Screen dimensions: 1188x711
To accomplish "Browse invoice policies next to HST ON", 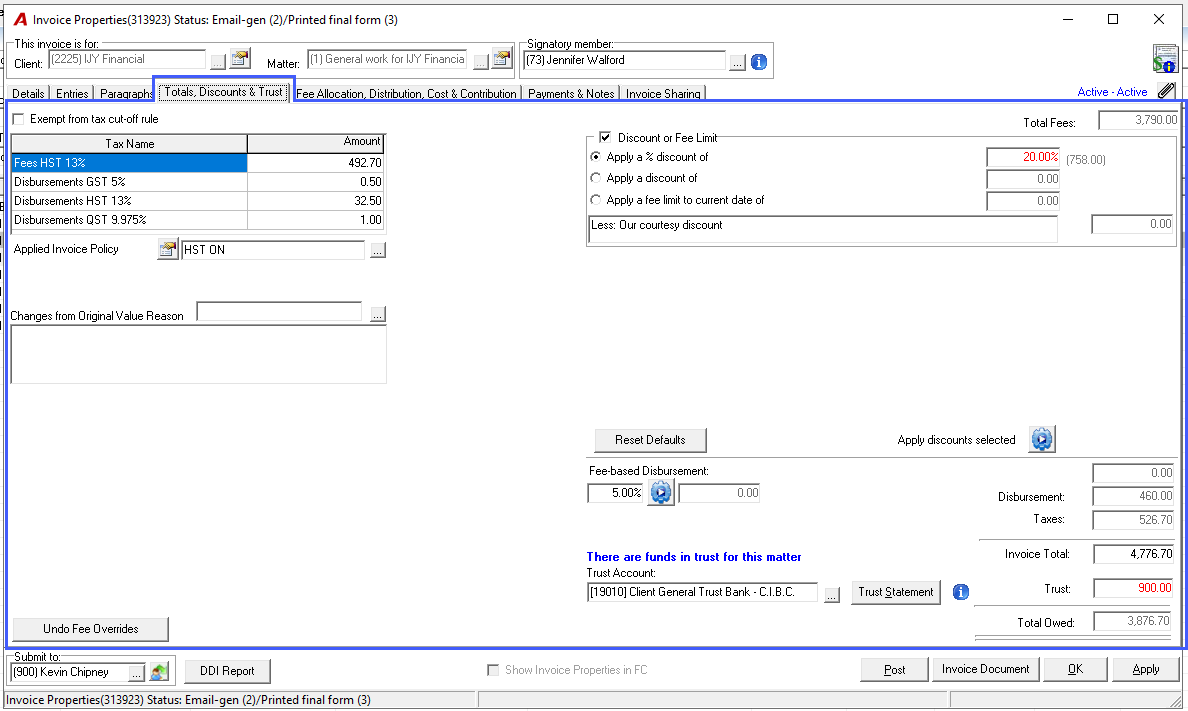I will pos(377,250).
